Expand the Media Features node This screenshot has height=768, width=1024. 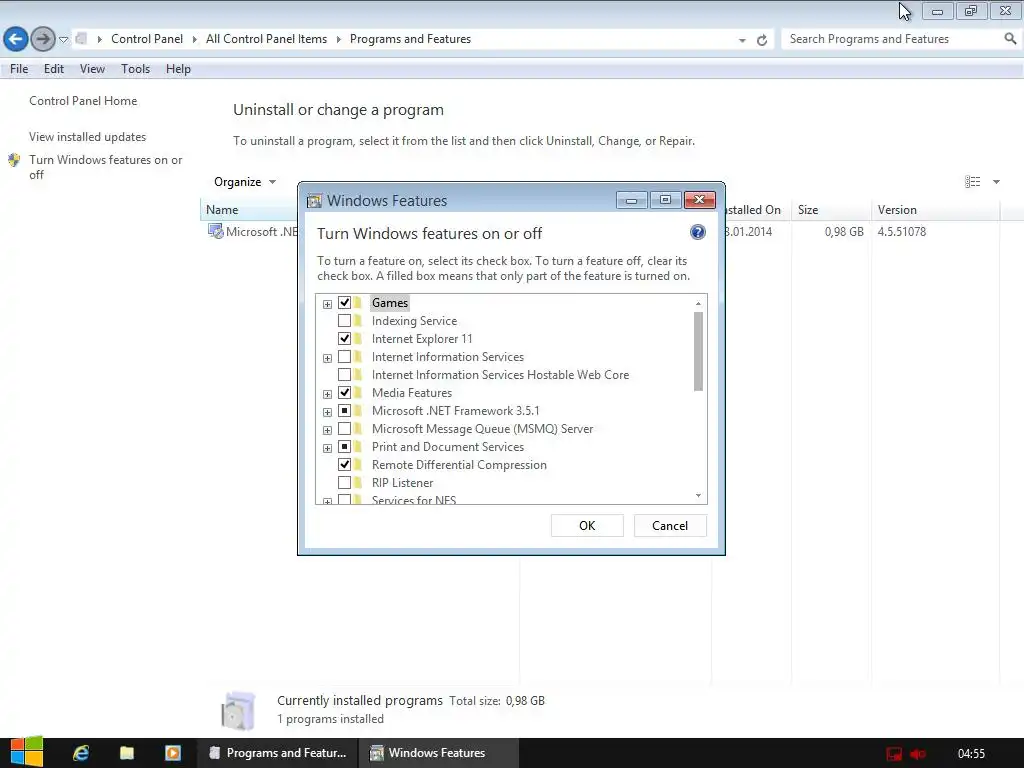pos(327,394)
